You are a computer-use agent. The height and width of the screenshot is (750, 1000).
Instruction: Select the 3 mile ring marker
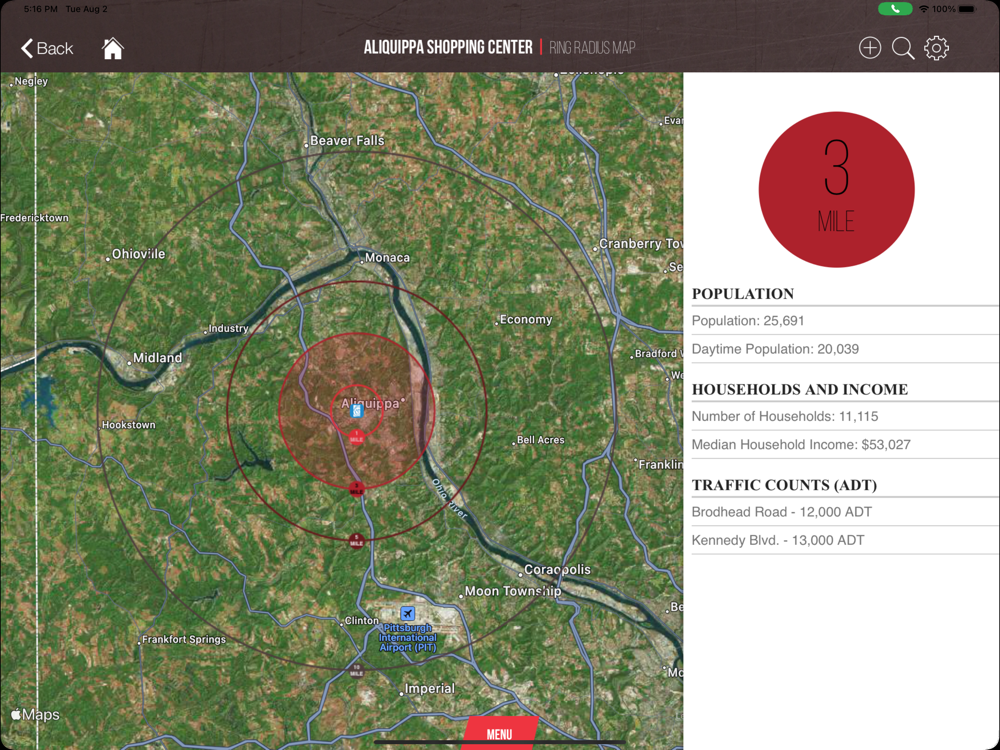(357, 489)
